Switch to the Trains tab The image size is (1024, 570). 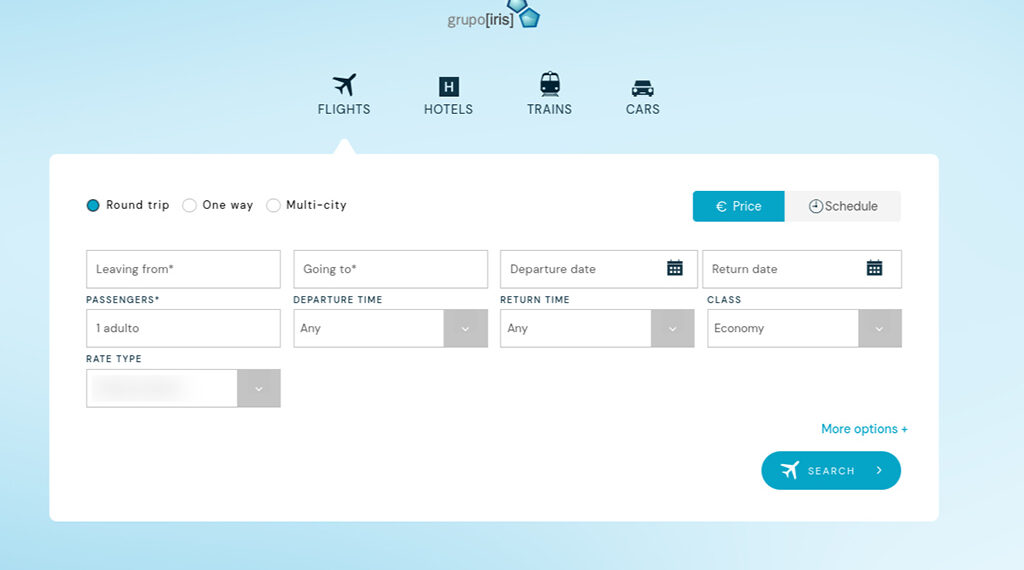click(549, 95)
